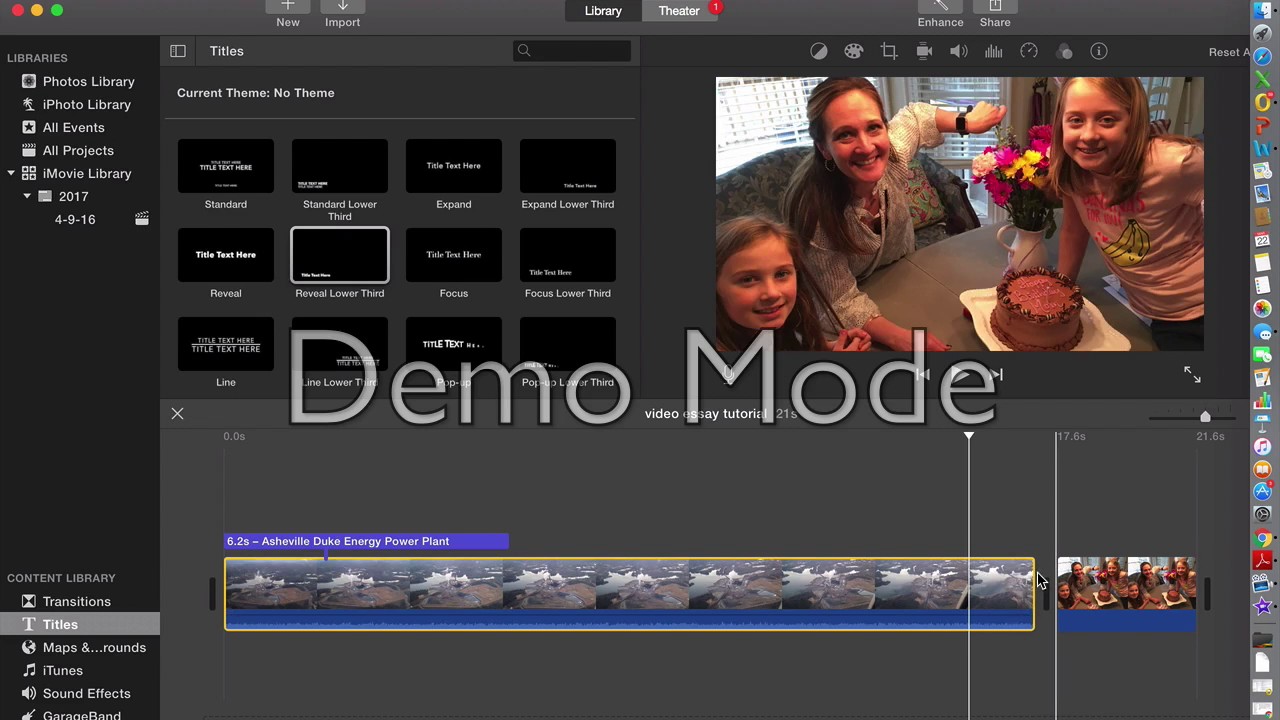Select the Cropping tool
Viewport: 1280px width, 720px height.
(x=889, y=51)
